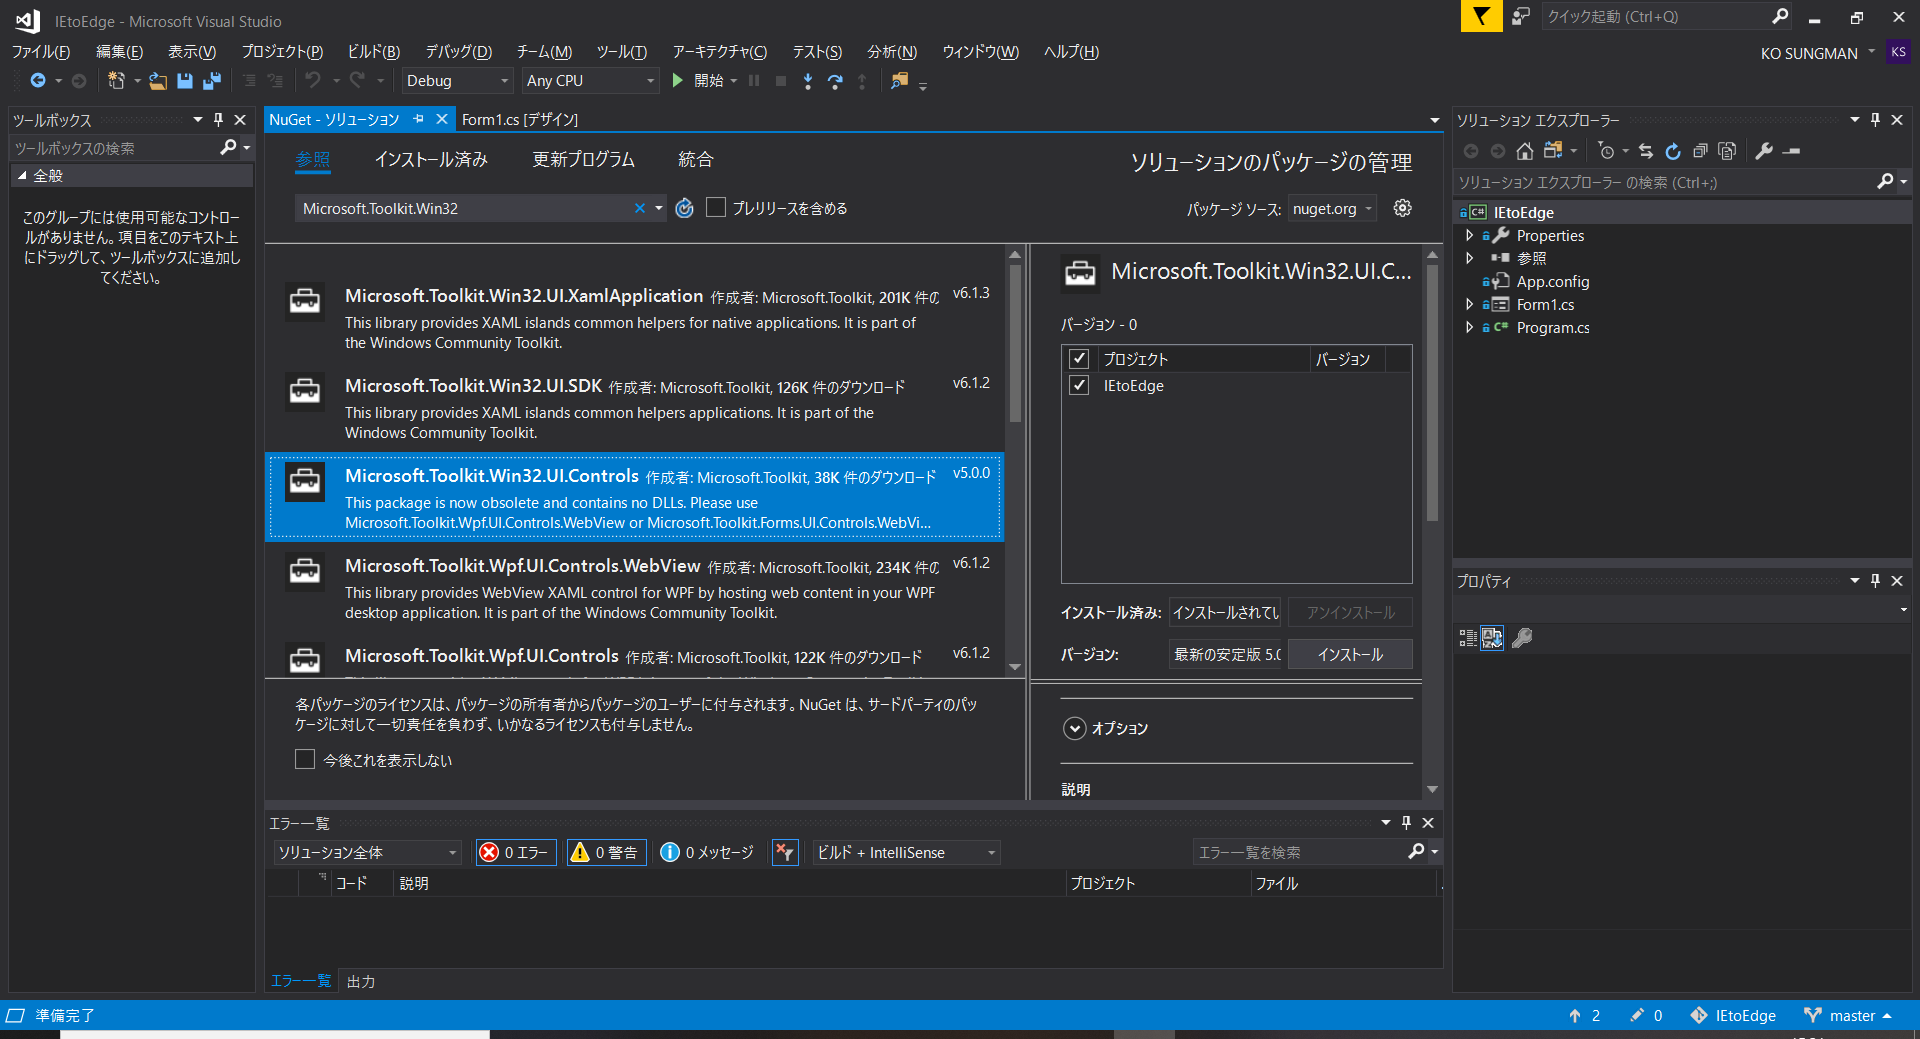Click the alphabetical sort icon in Properties
The height and width of the screenshot is (1039, 1920).
click(x=1492, y=637)
